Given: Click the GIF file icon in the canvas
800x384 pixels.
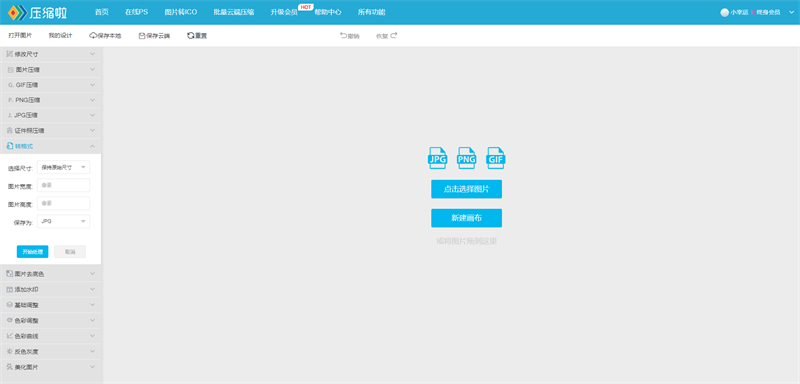Looking at the screenshot, I should pos(495,158).
